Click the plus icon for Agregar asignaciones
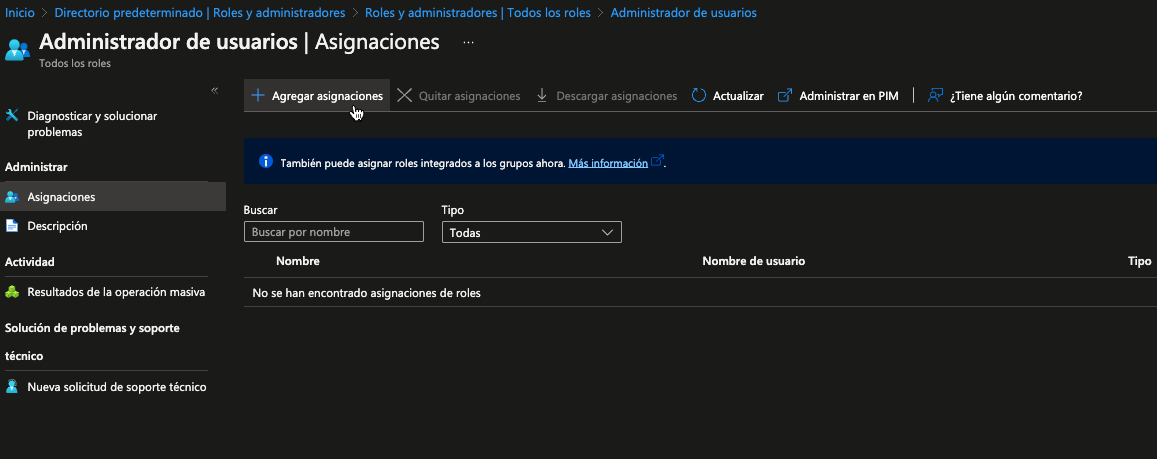This screenshot has width=1157, height=459. tap(258, 96)
